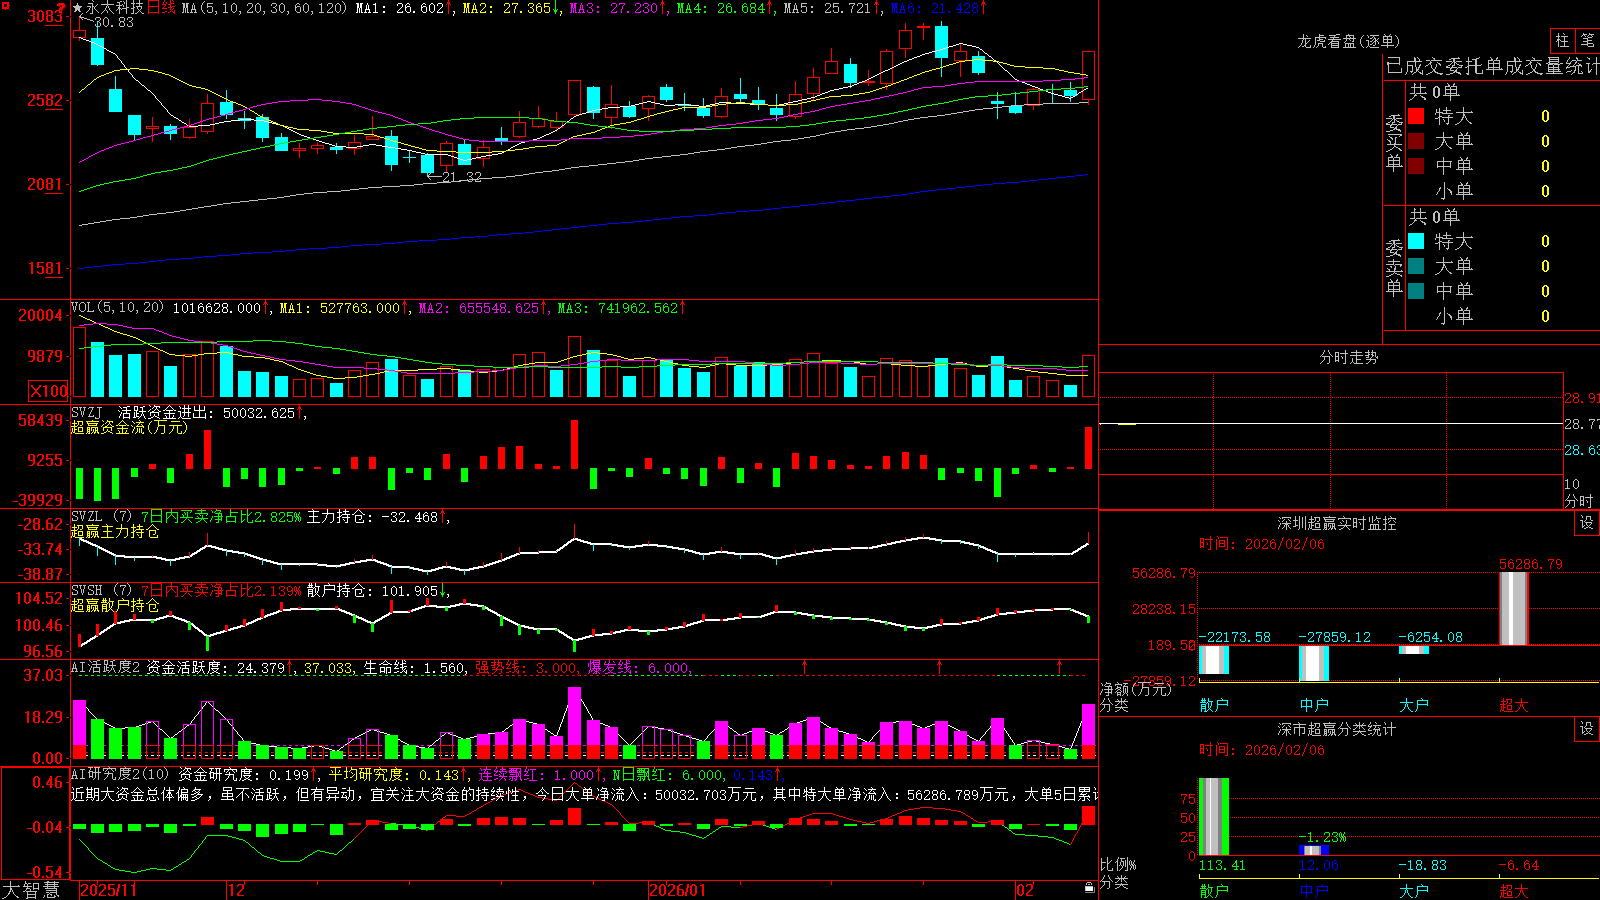Click the teal 中单 sell-order swatch

[1416, 291]
